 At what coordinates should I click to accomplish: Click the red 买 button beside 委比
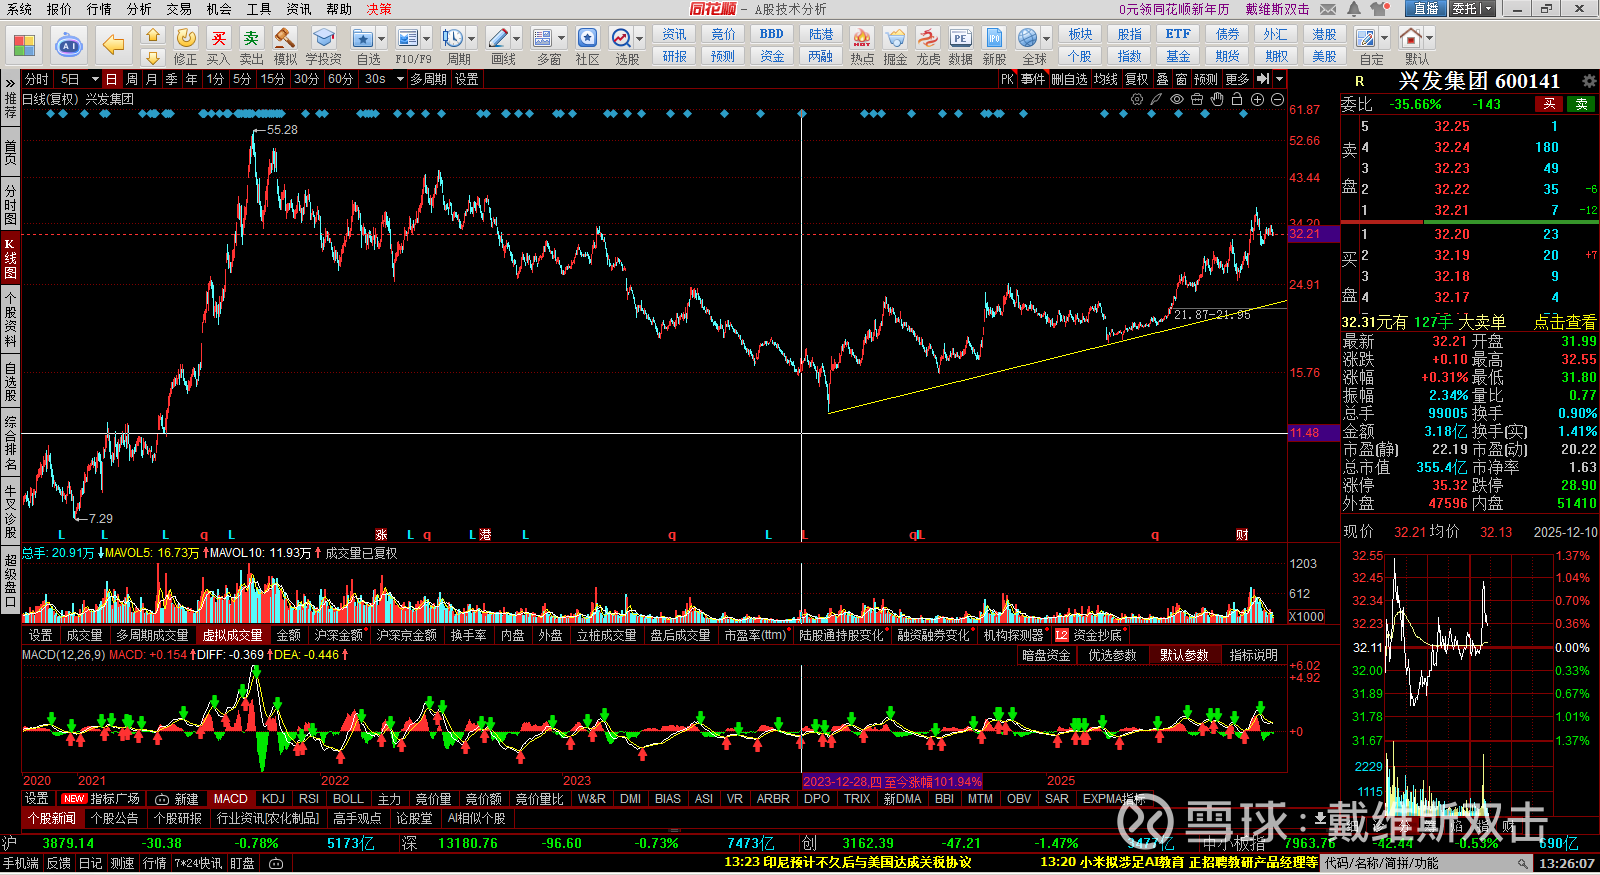click(1549, 104)
